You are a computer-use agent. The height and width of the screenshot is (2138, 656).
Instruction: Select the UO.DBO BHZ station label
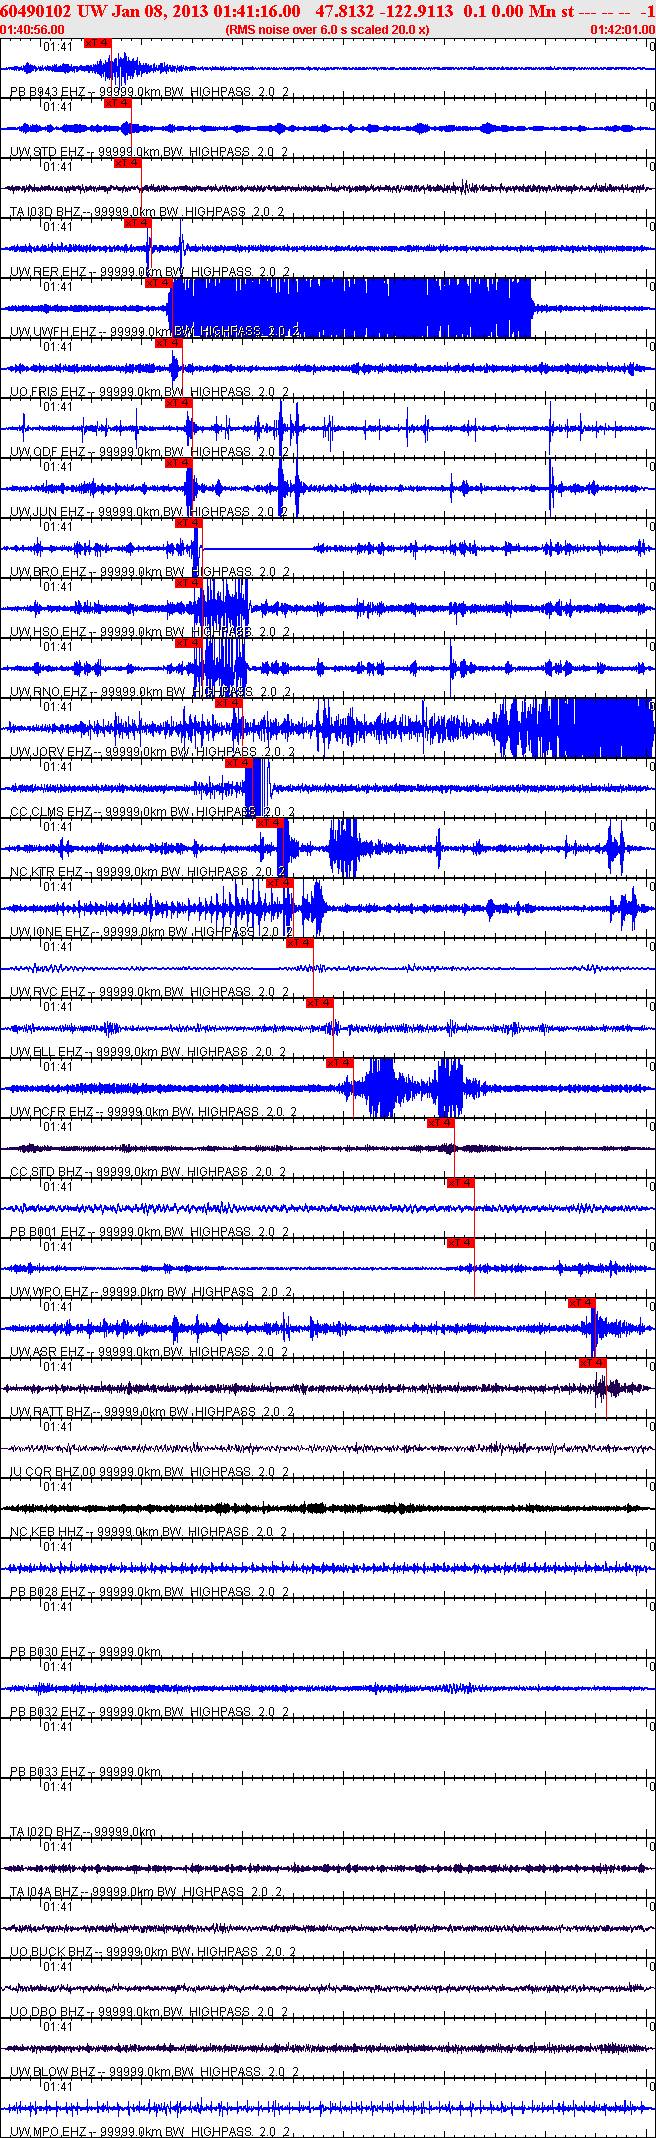[x=151, y=2012]
